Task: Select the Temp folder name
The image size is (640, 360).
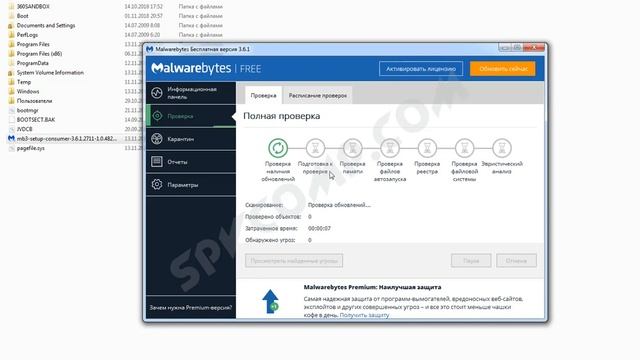Action: tap(24, 82)
